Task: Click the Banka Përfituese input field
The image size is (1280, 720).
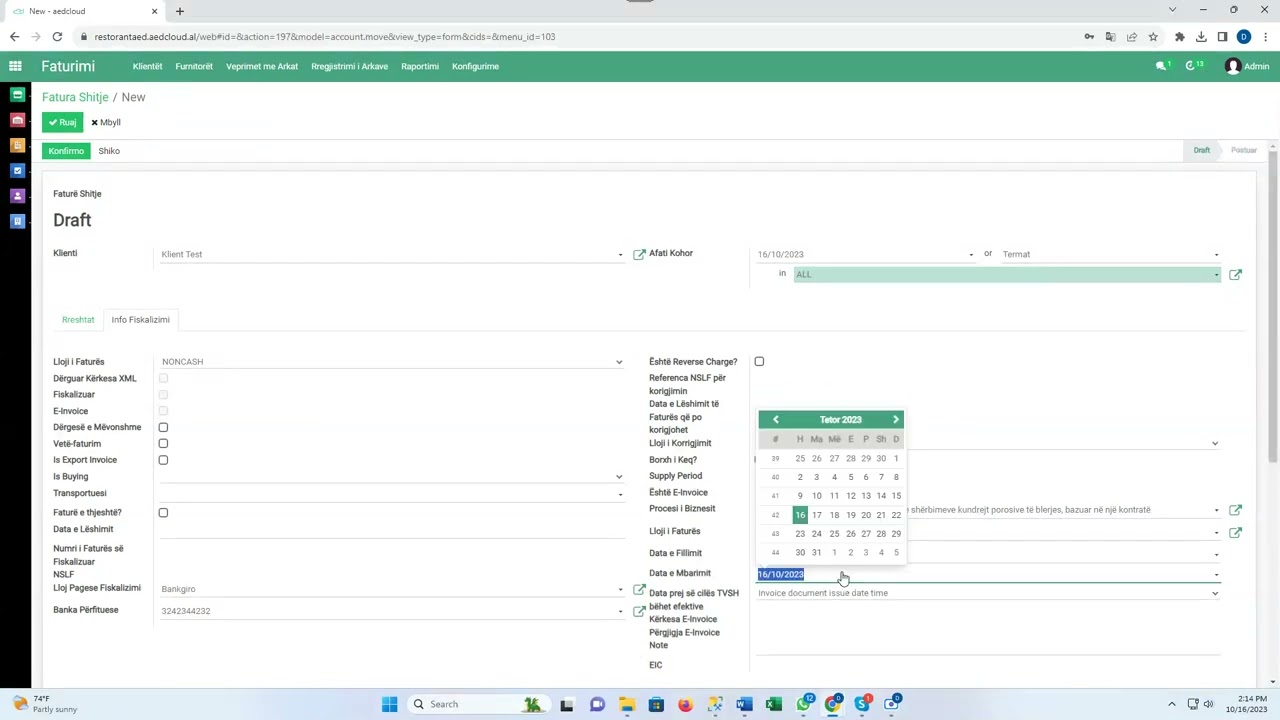Action: 390,611
